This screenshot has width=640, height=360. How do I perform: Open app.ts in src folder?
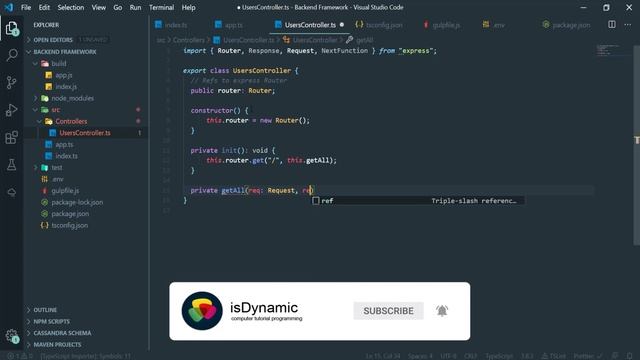[64, 144]
